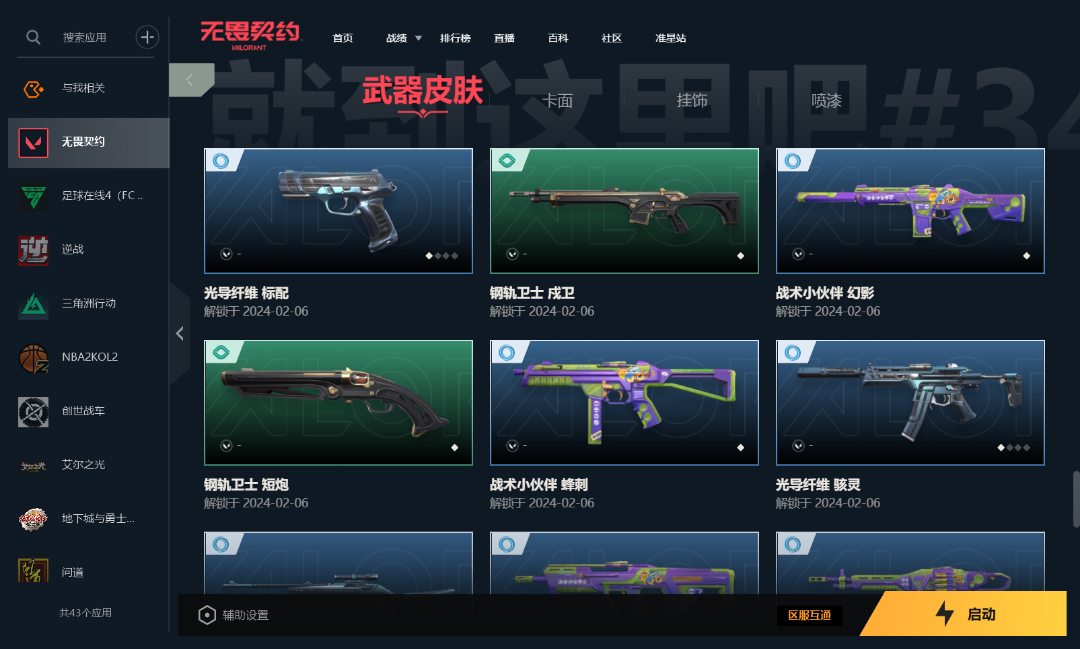Open 与我相关 sidebar icon

[33, 88]
